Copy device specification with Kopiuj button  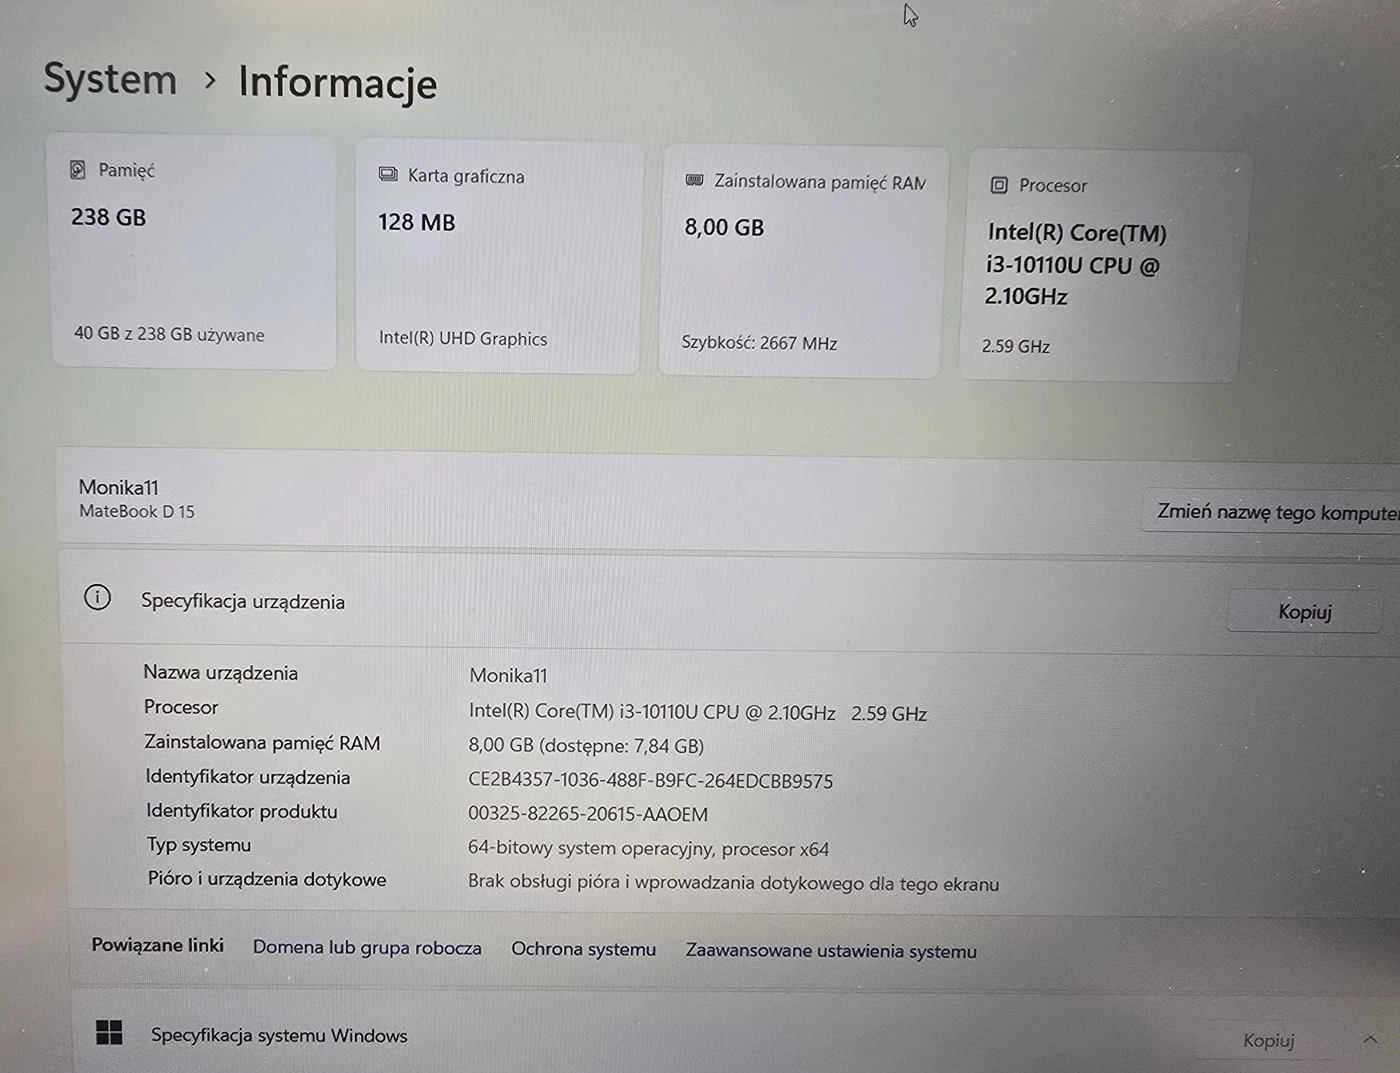click(1305, 611)
